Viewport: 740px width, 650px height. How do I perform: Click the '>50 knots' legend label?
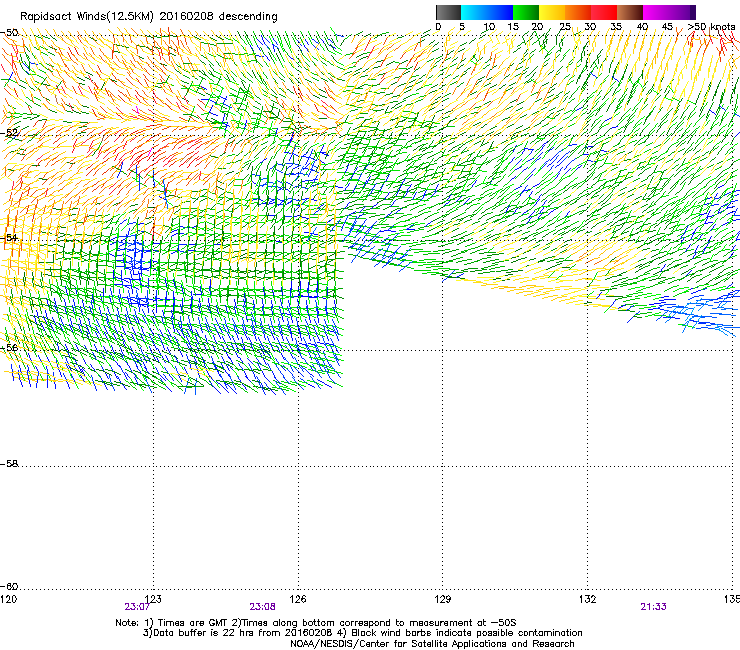[x=711, y=27]
